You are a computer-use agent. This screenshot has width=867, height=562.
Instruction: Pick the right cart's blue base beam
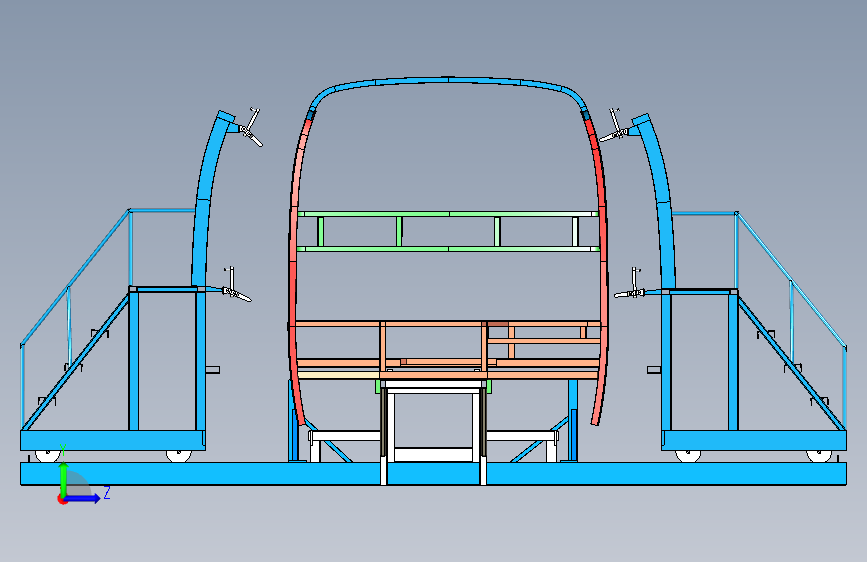click(x=754, y=441)
